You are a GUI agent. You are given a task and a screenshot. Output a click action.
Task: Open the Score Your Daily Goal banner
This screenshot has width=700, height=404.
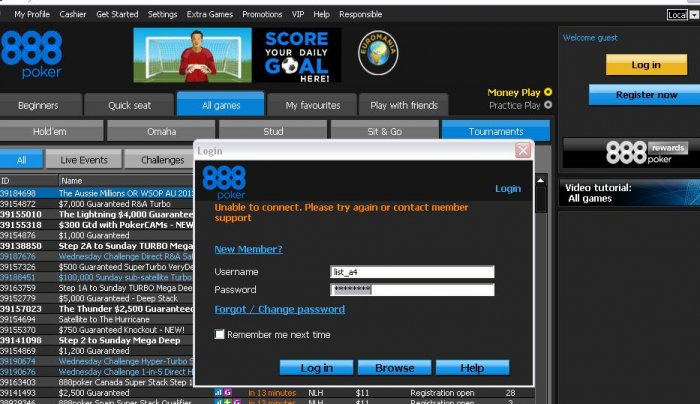click(237, 55)
